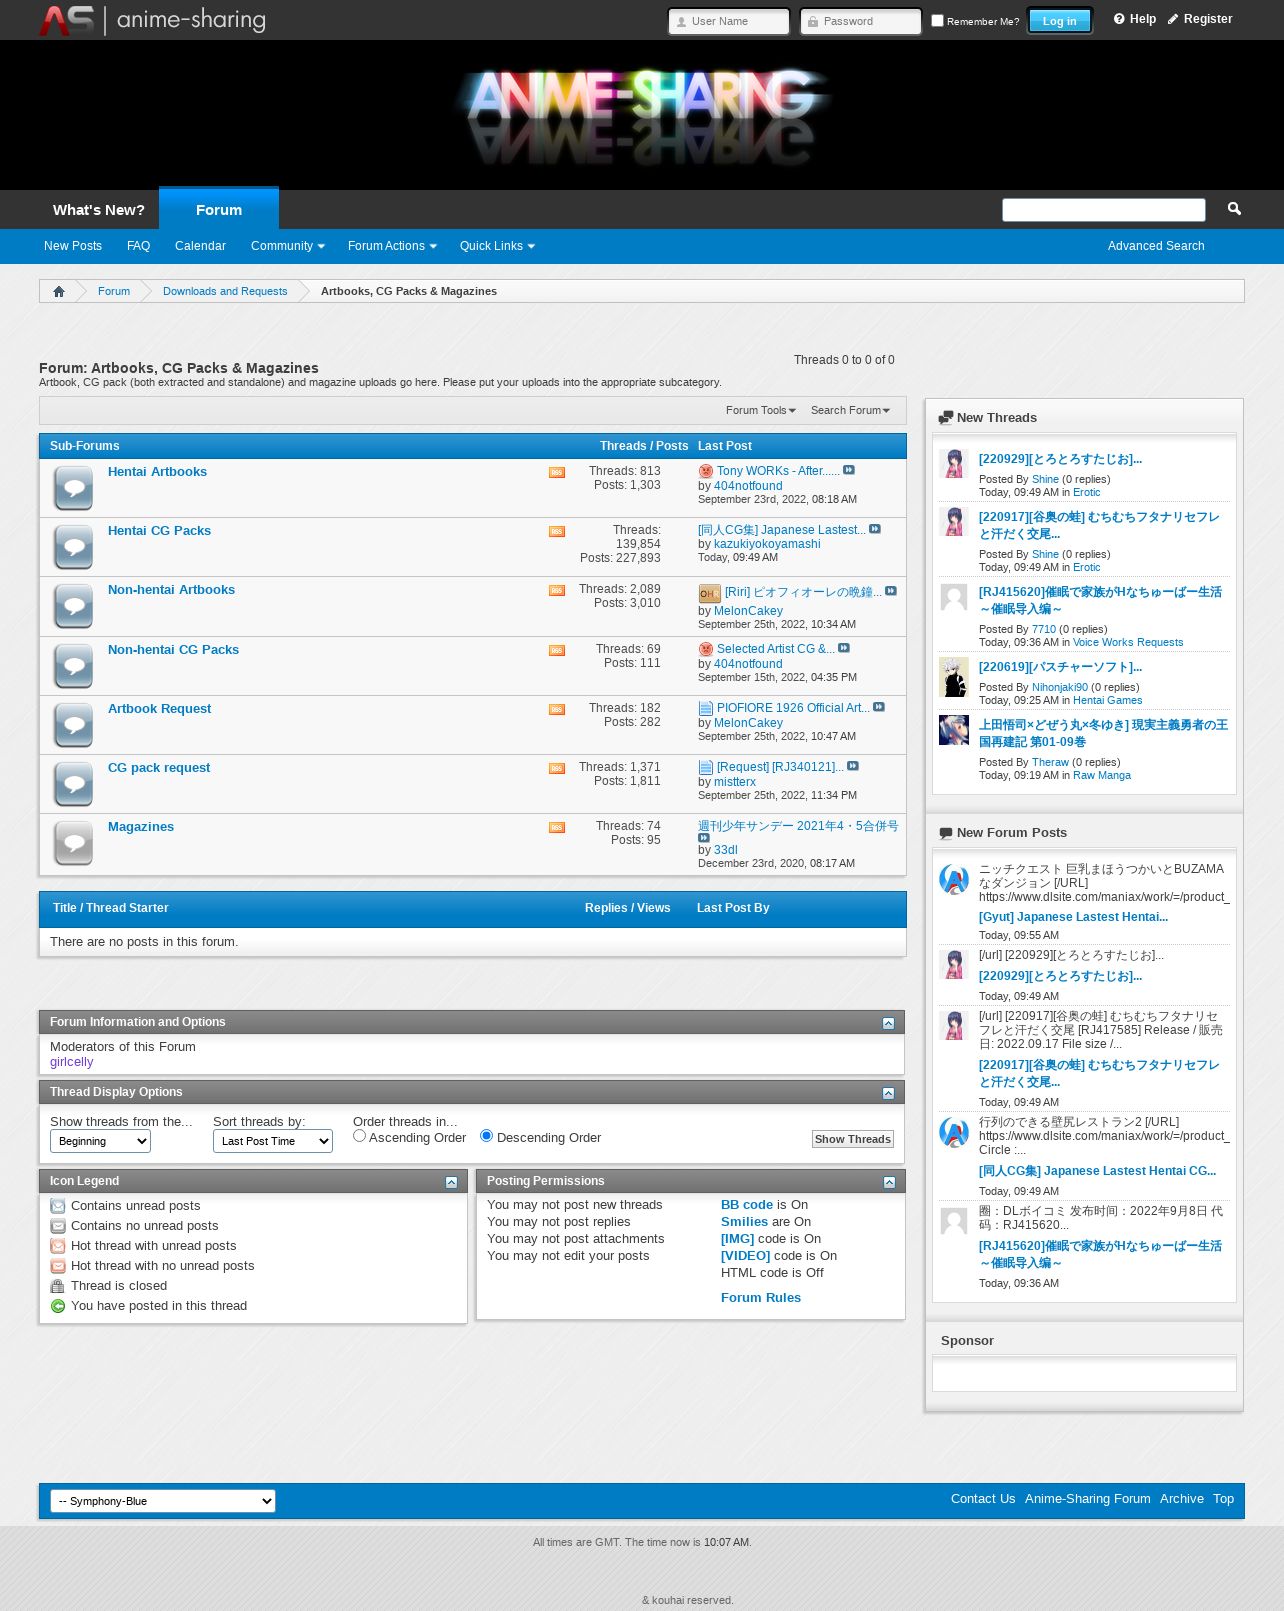Select Descending Order radio button
Screen dimensions: 1284x1611
click(486, 1136)
